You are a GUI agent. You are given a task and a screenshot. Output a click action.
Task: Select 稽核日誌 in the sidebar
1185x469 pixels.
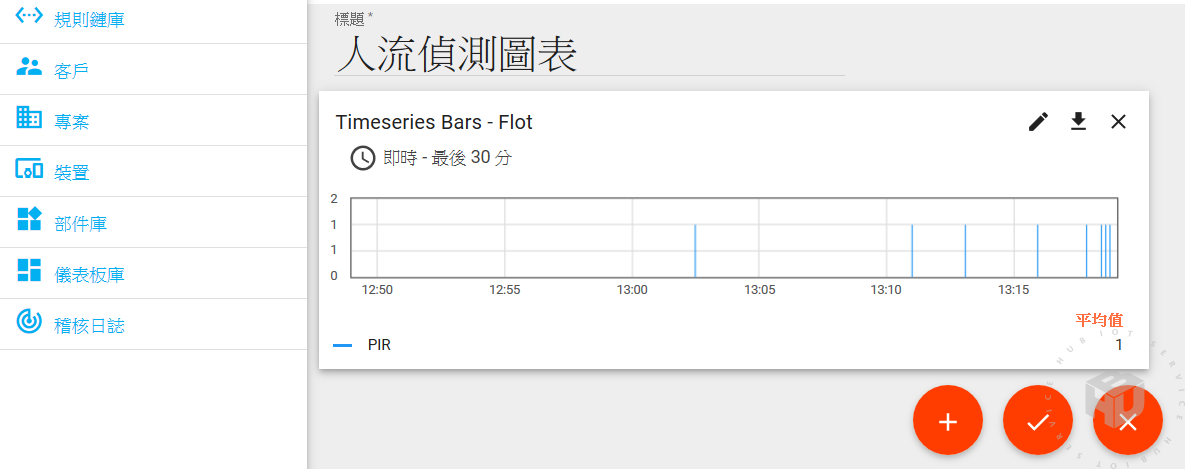(x=90, y=325)
